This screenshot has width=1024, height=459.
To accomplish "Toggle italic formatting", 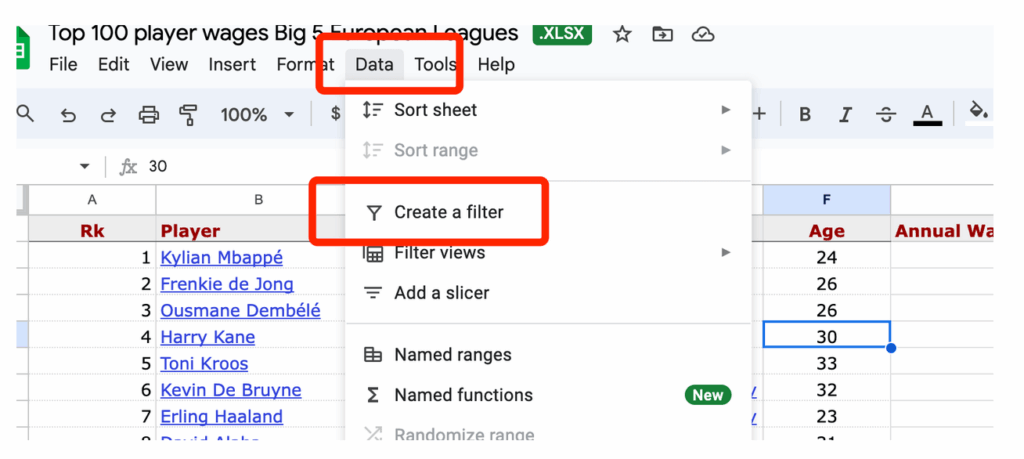I will tap(845, 115).
